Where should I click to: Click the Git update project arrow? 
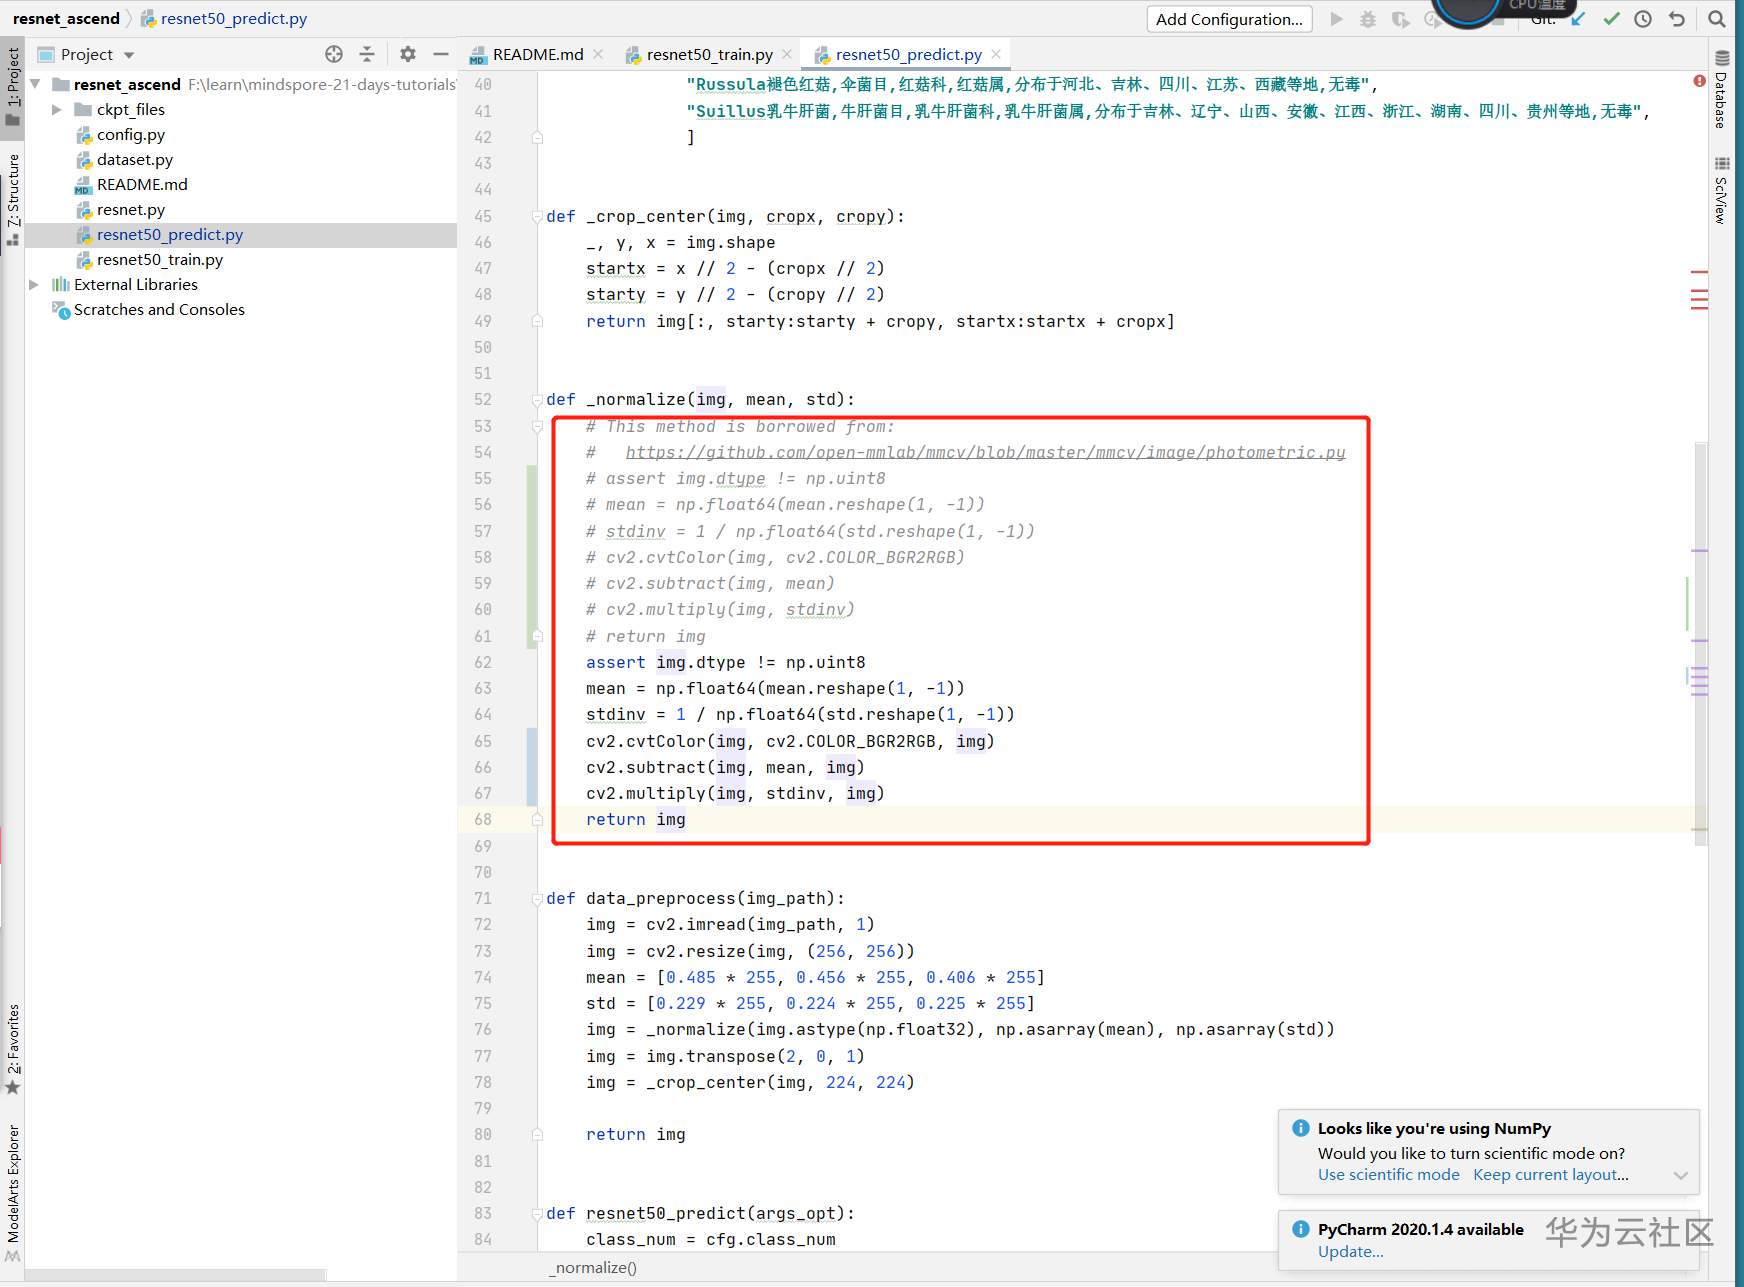click(1578, 19)
